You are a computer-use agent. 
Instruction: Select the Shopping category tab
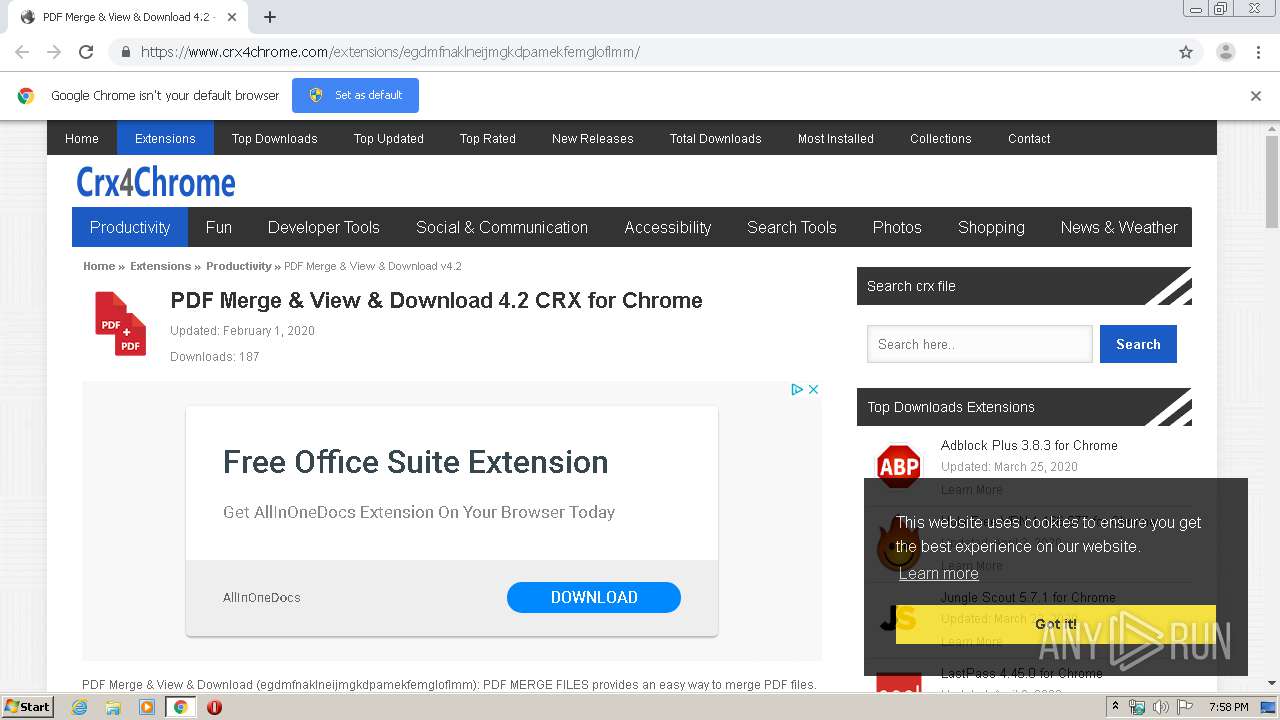[x=991, y=227]
